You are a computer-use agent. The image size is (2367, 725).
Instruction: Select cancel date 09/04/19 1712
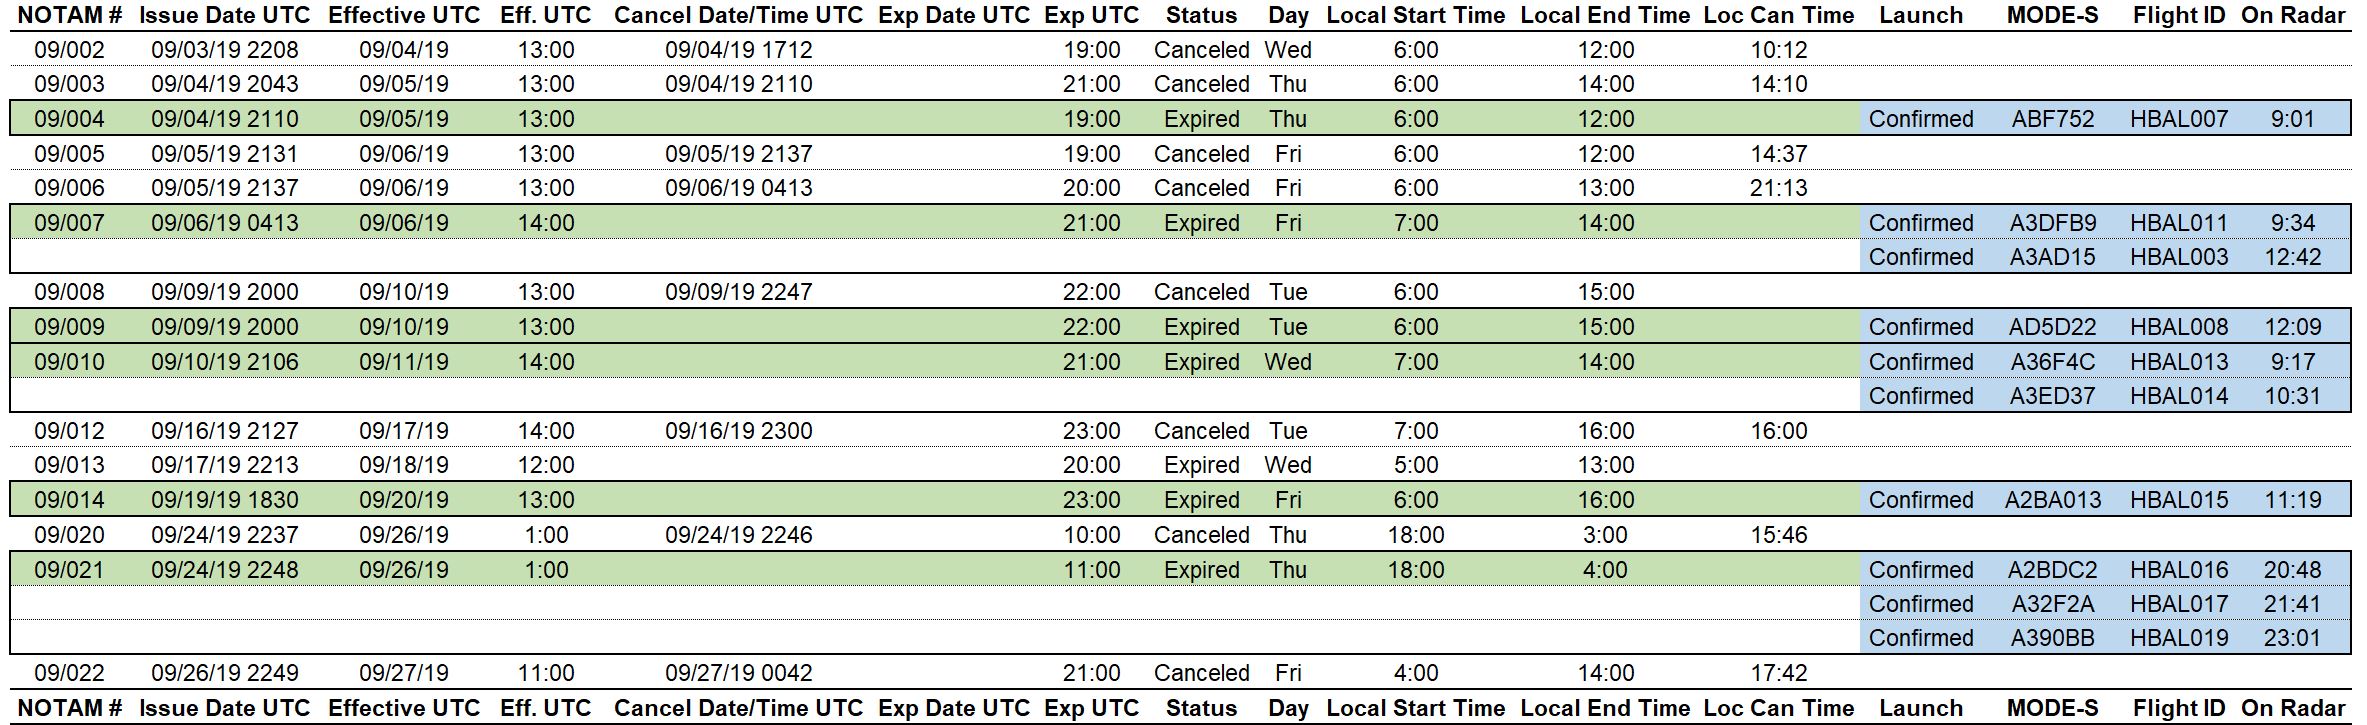tap(738, 50)
